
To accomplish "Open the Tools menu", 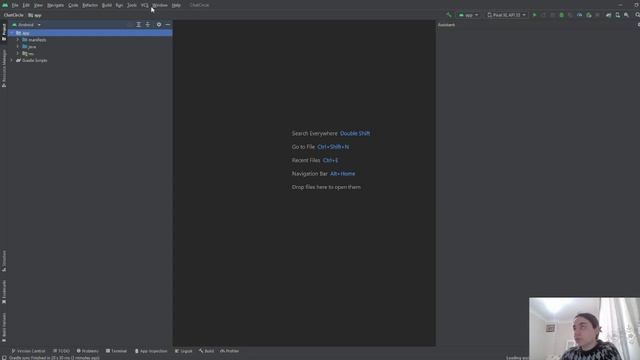I will (132, 5).
